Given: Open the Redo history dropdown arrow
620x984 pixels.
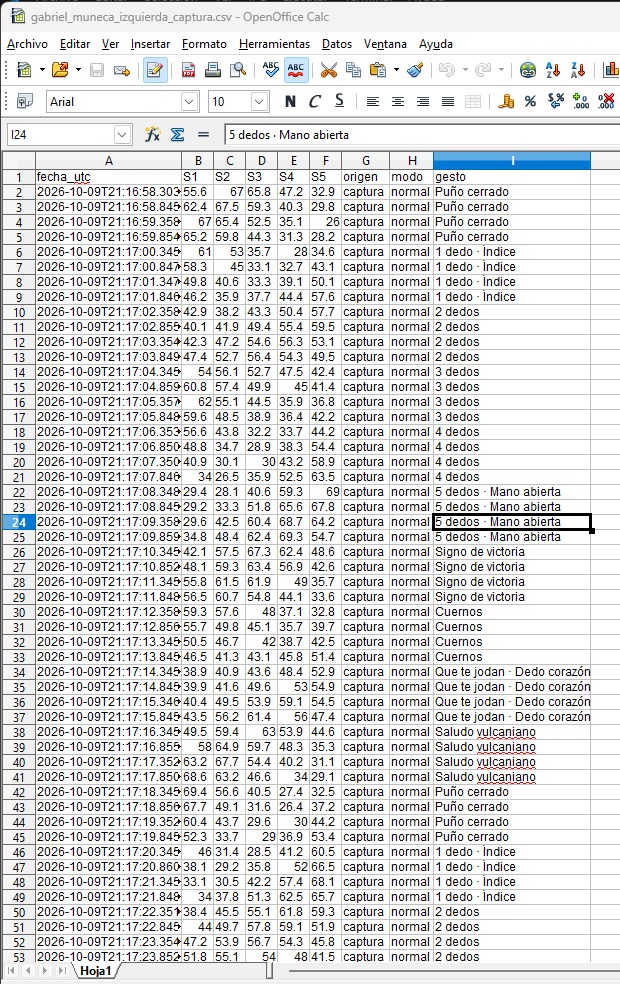Looking at the screenshot, I should pos(501,70).
